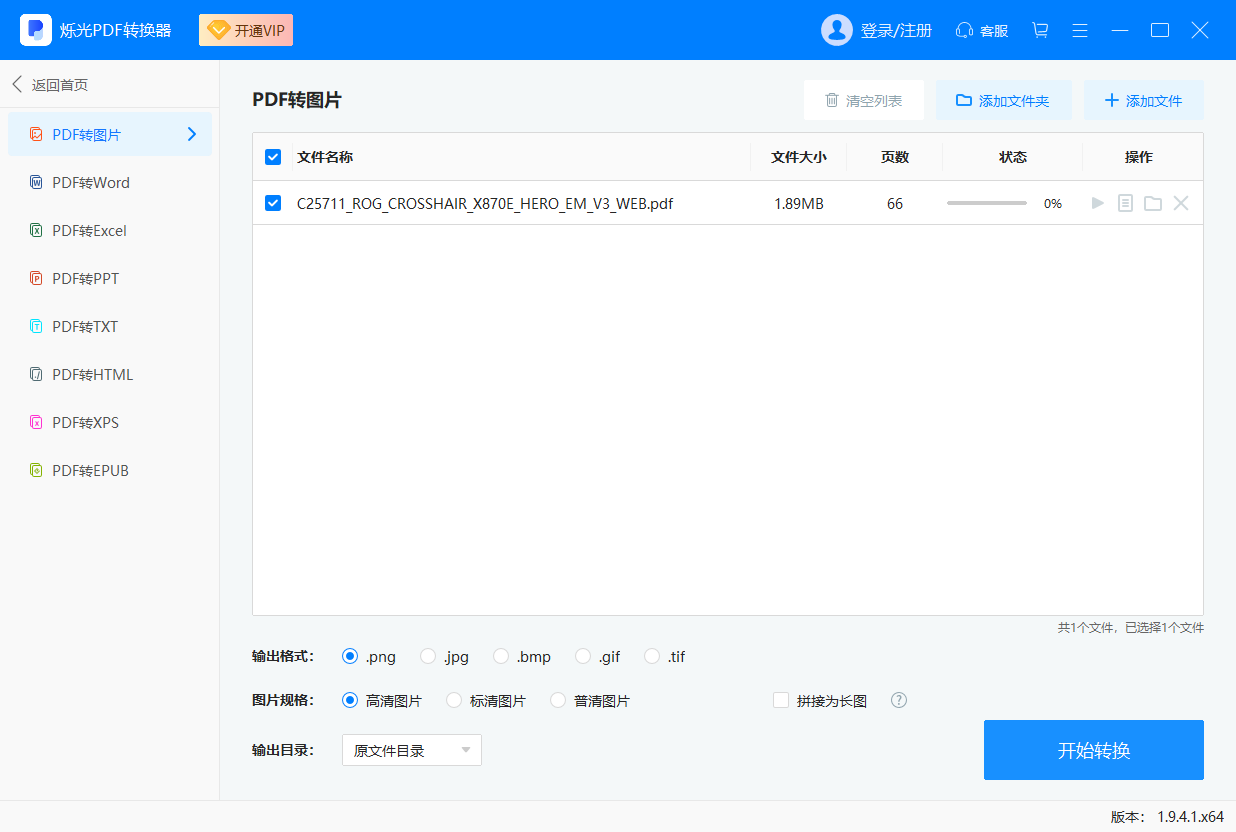Click the help question mark icon
Viewport: 1236px width, 832px height.
(x=899, y=700)
